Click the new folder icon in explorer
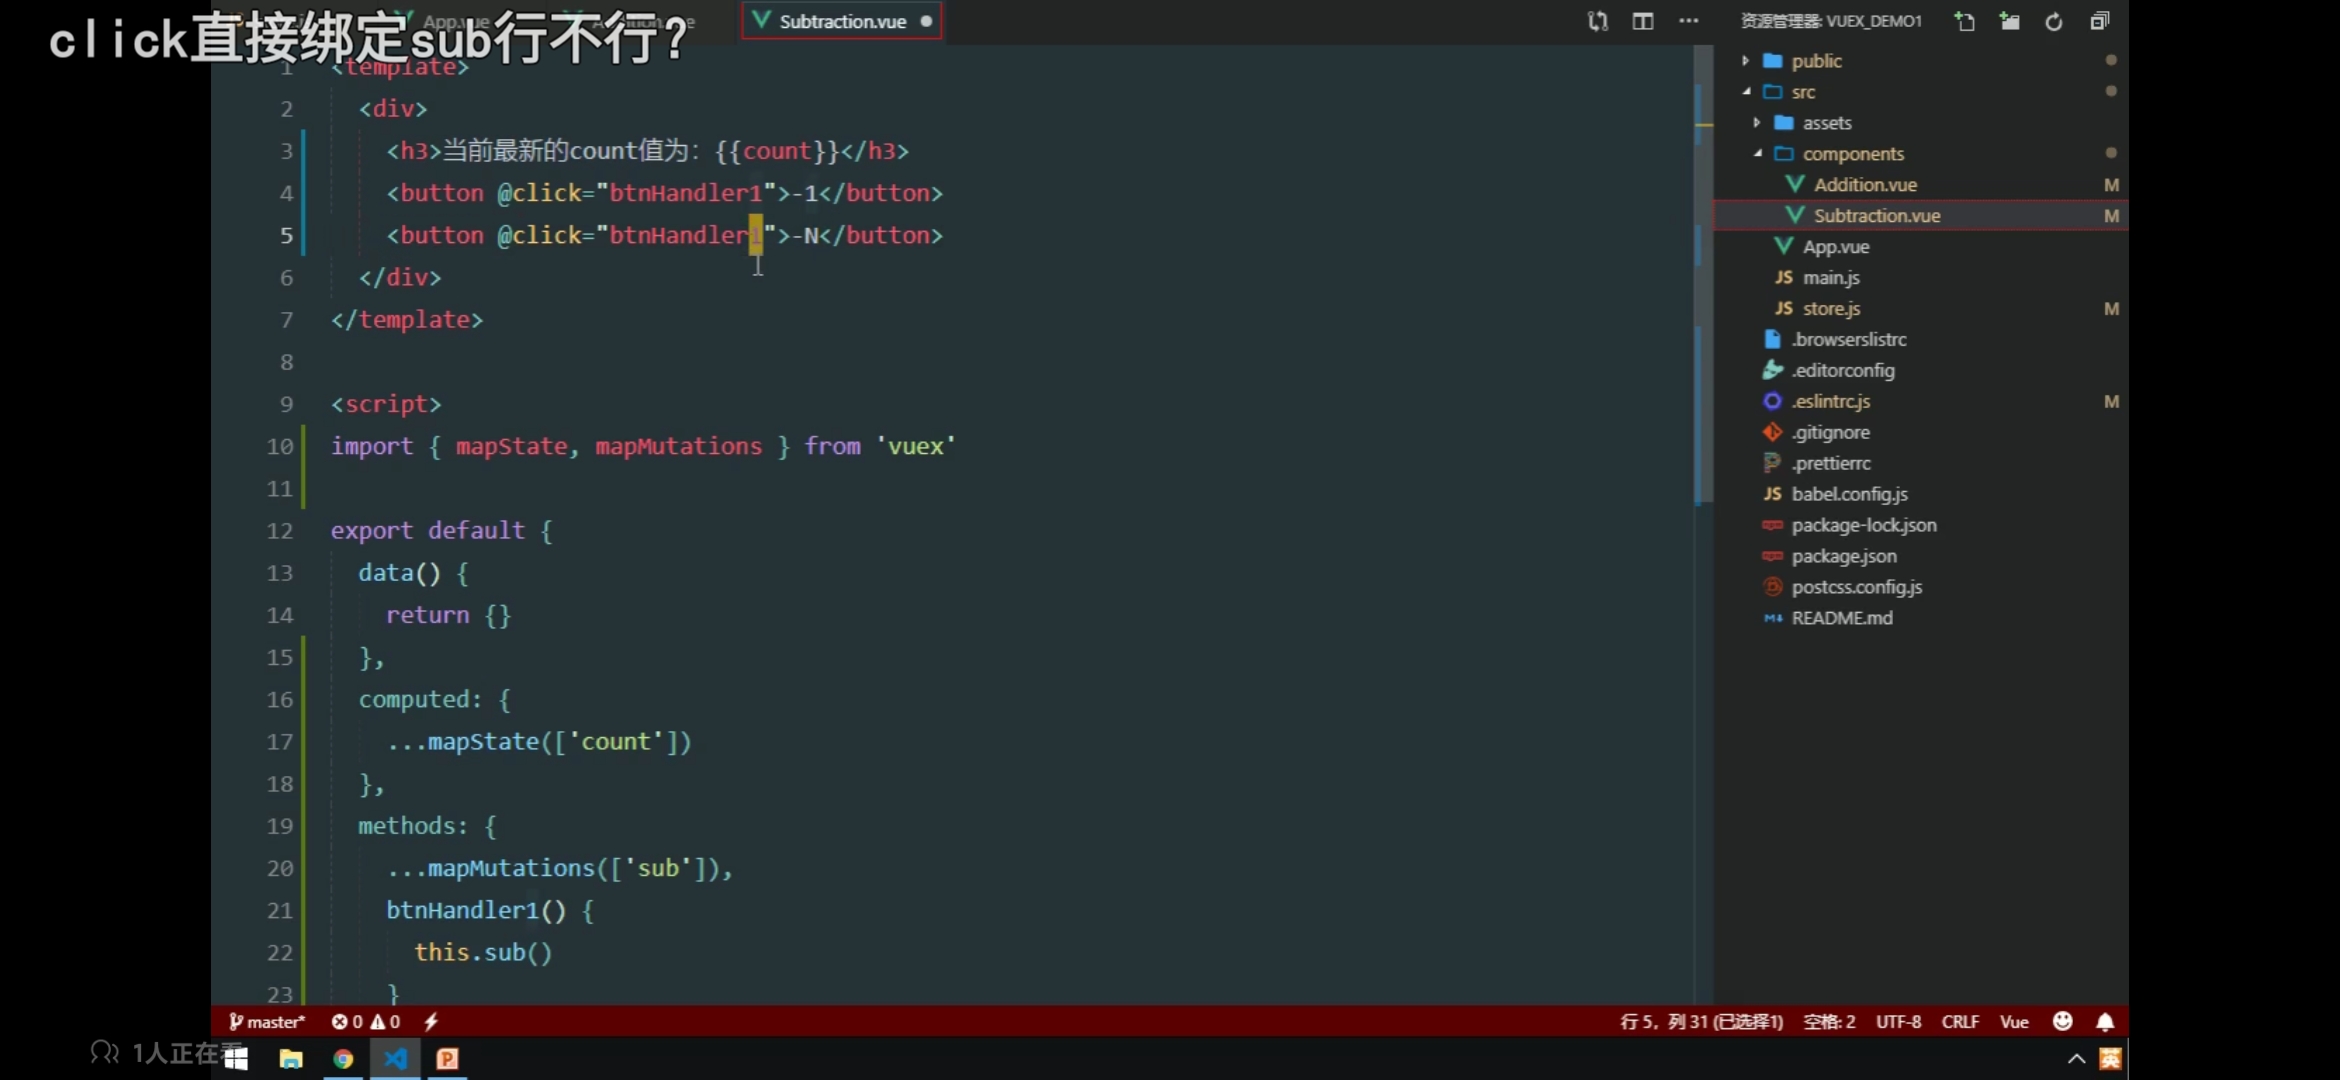This screenshot has height=1080, width=2340. click(x=2009, y=21)
